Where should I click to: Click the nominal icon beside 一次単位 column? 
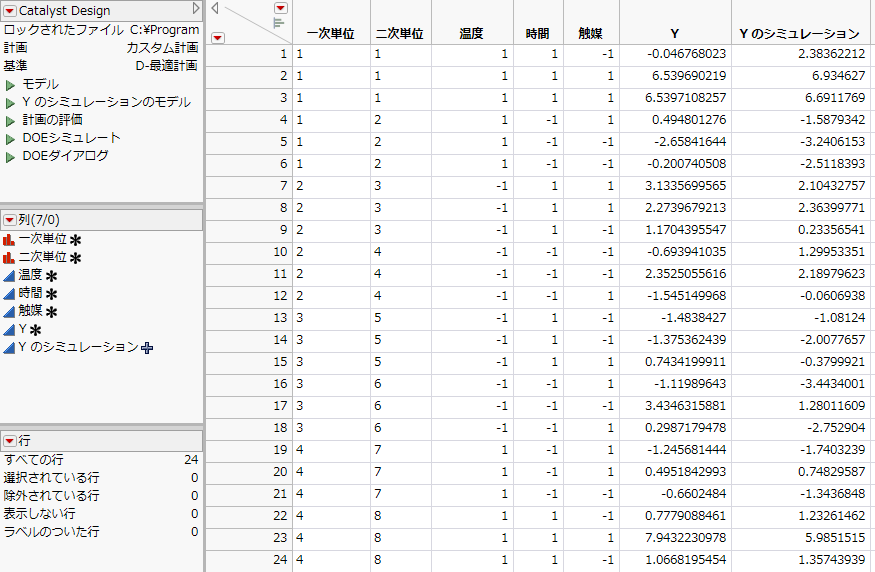coord(9,240)
